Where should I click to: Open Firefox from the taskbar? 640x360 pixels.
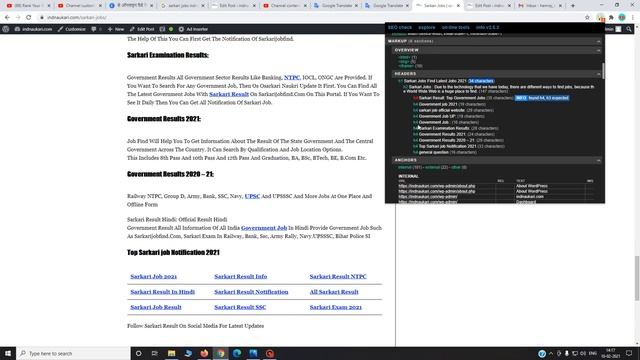(204, 353)
